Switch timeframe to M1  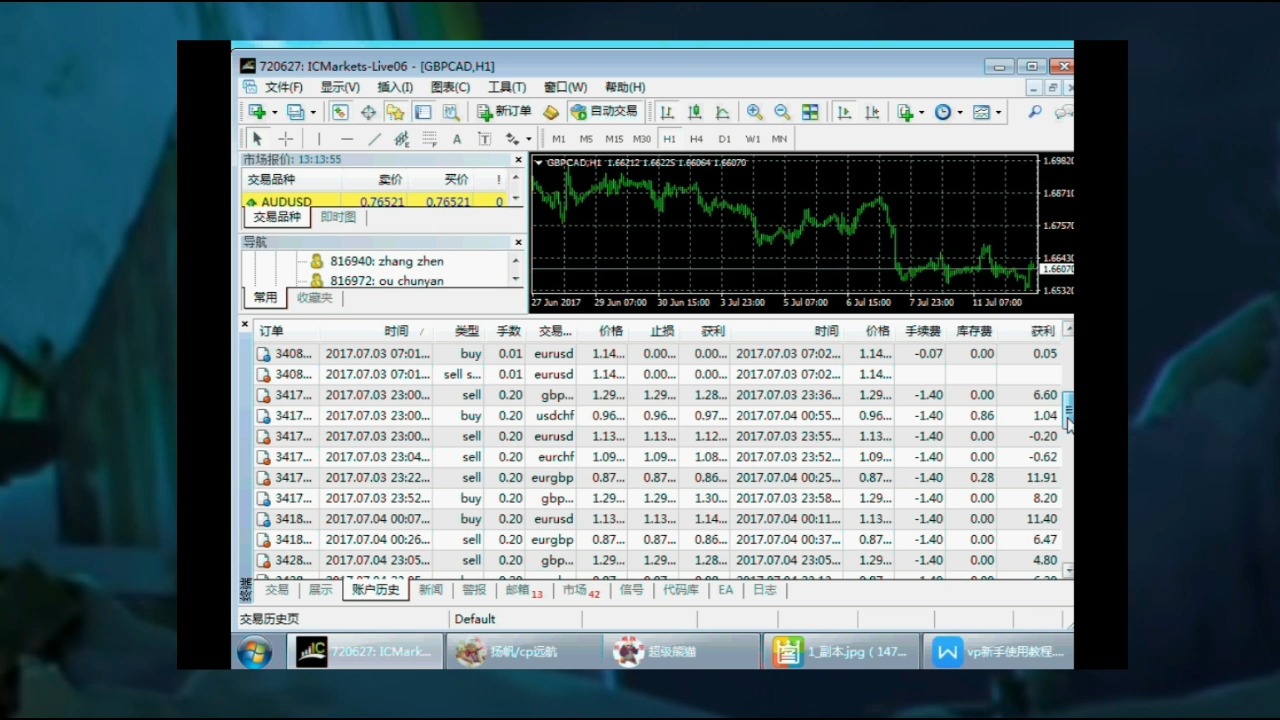click(559, 139)
